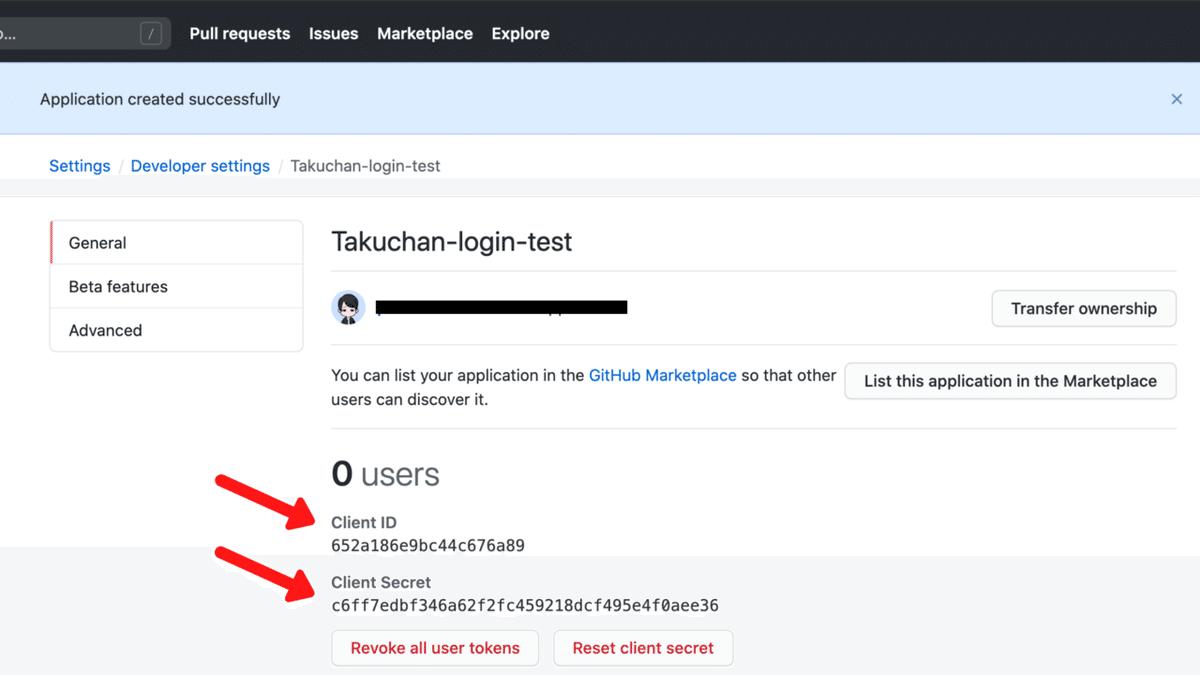1200x675 pixels.
Task: Follow the Settings breadcrumb link
Action: pyautogui.click(x=80, y=166)
